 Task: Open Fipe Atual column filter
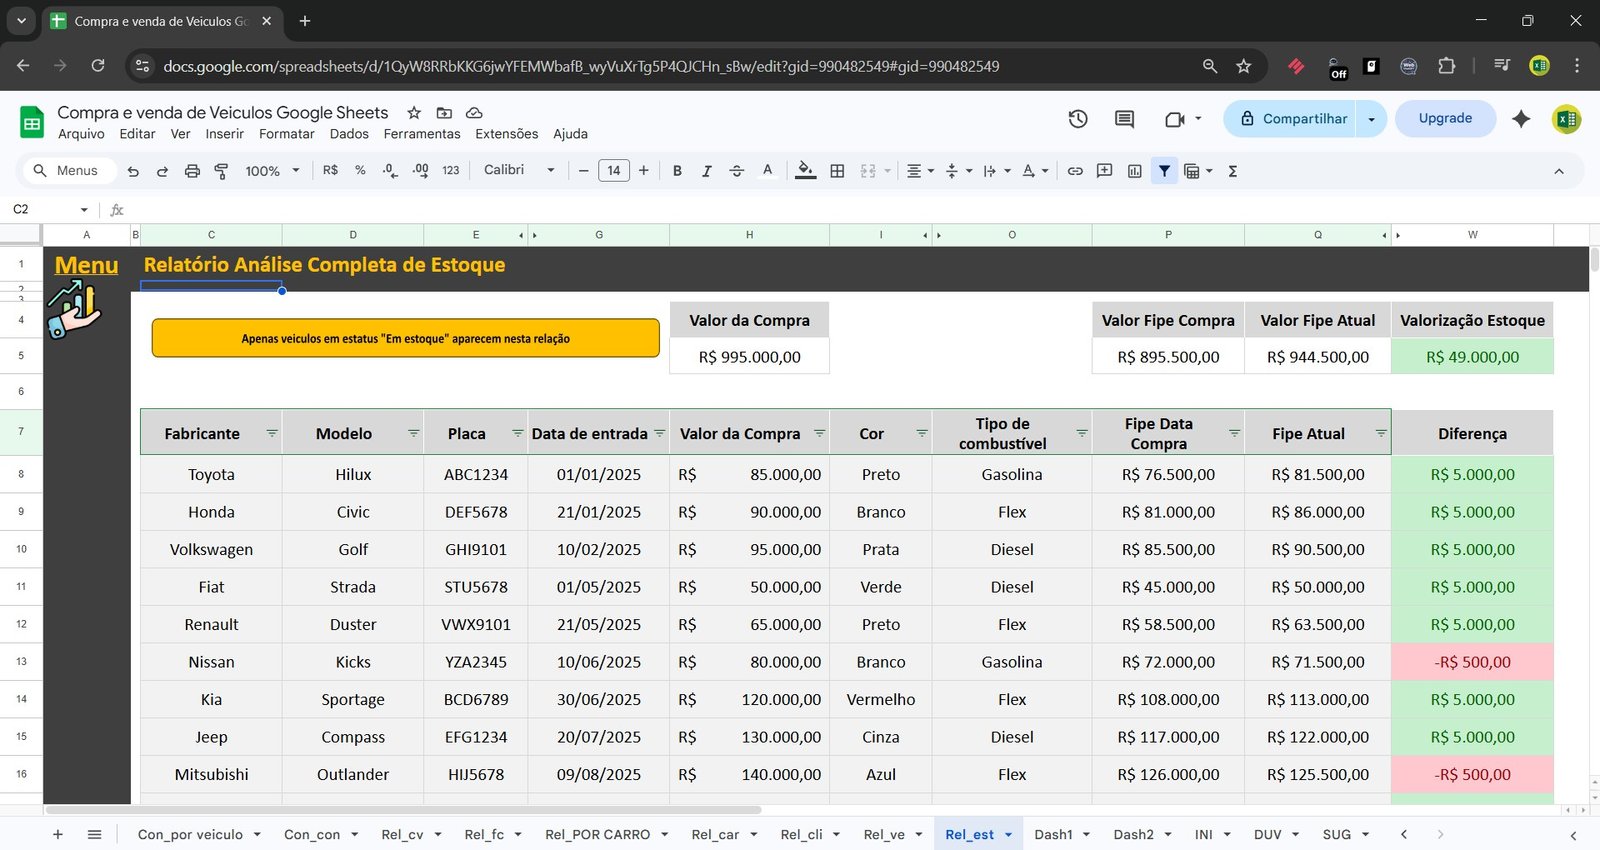(1381, 433)
